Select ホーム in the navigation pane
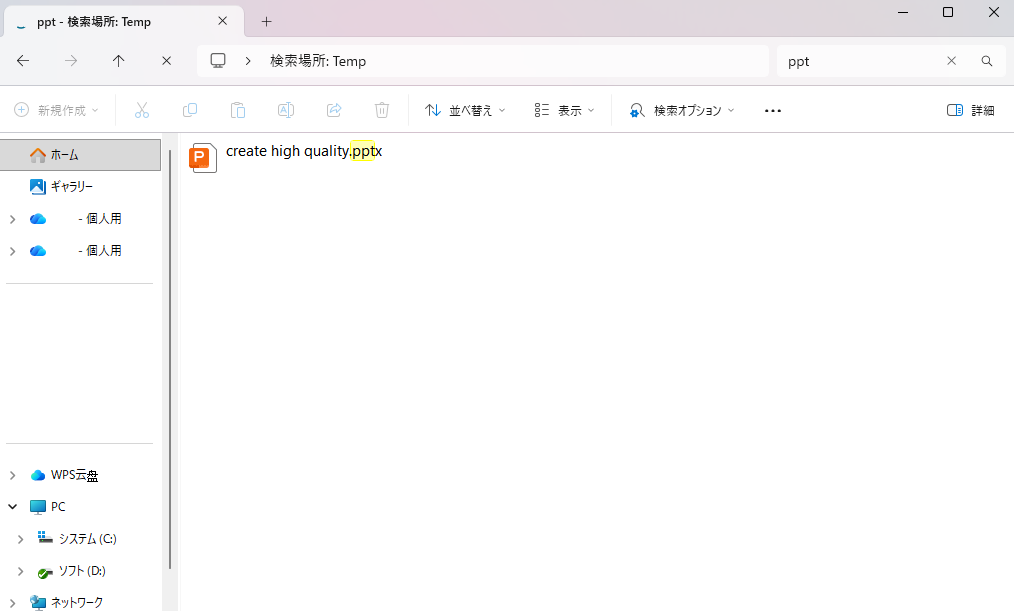Viewport: 1014px width, 611px height. 64,155
